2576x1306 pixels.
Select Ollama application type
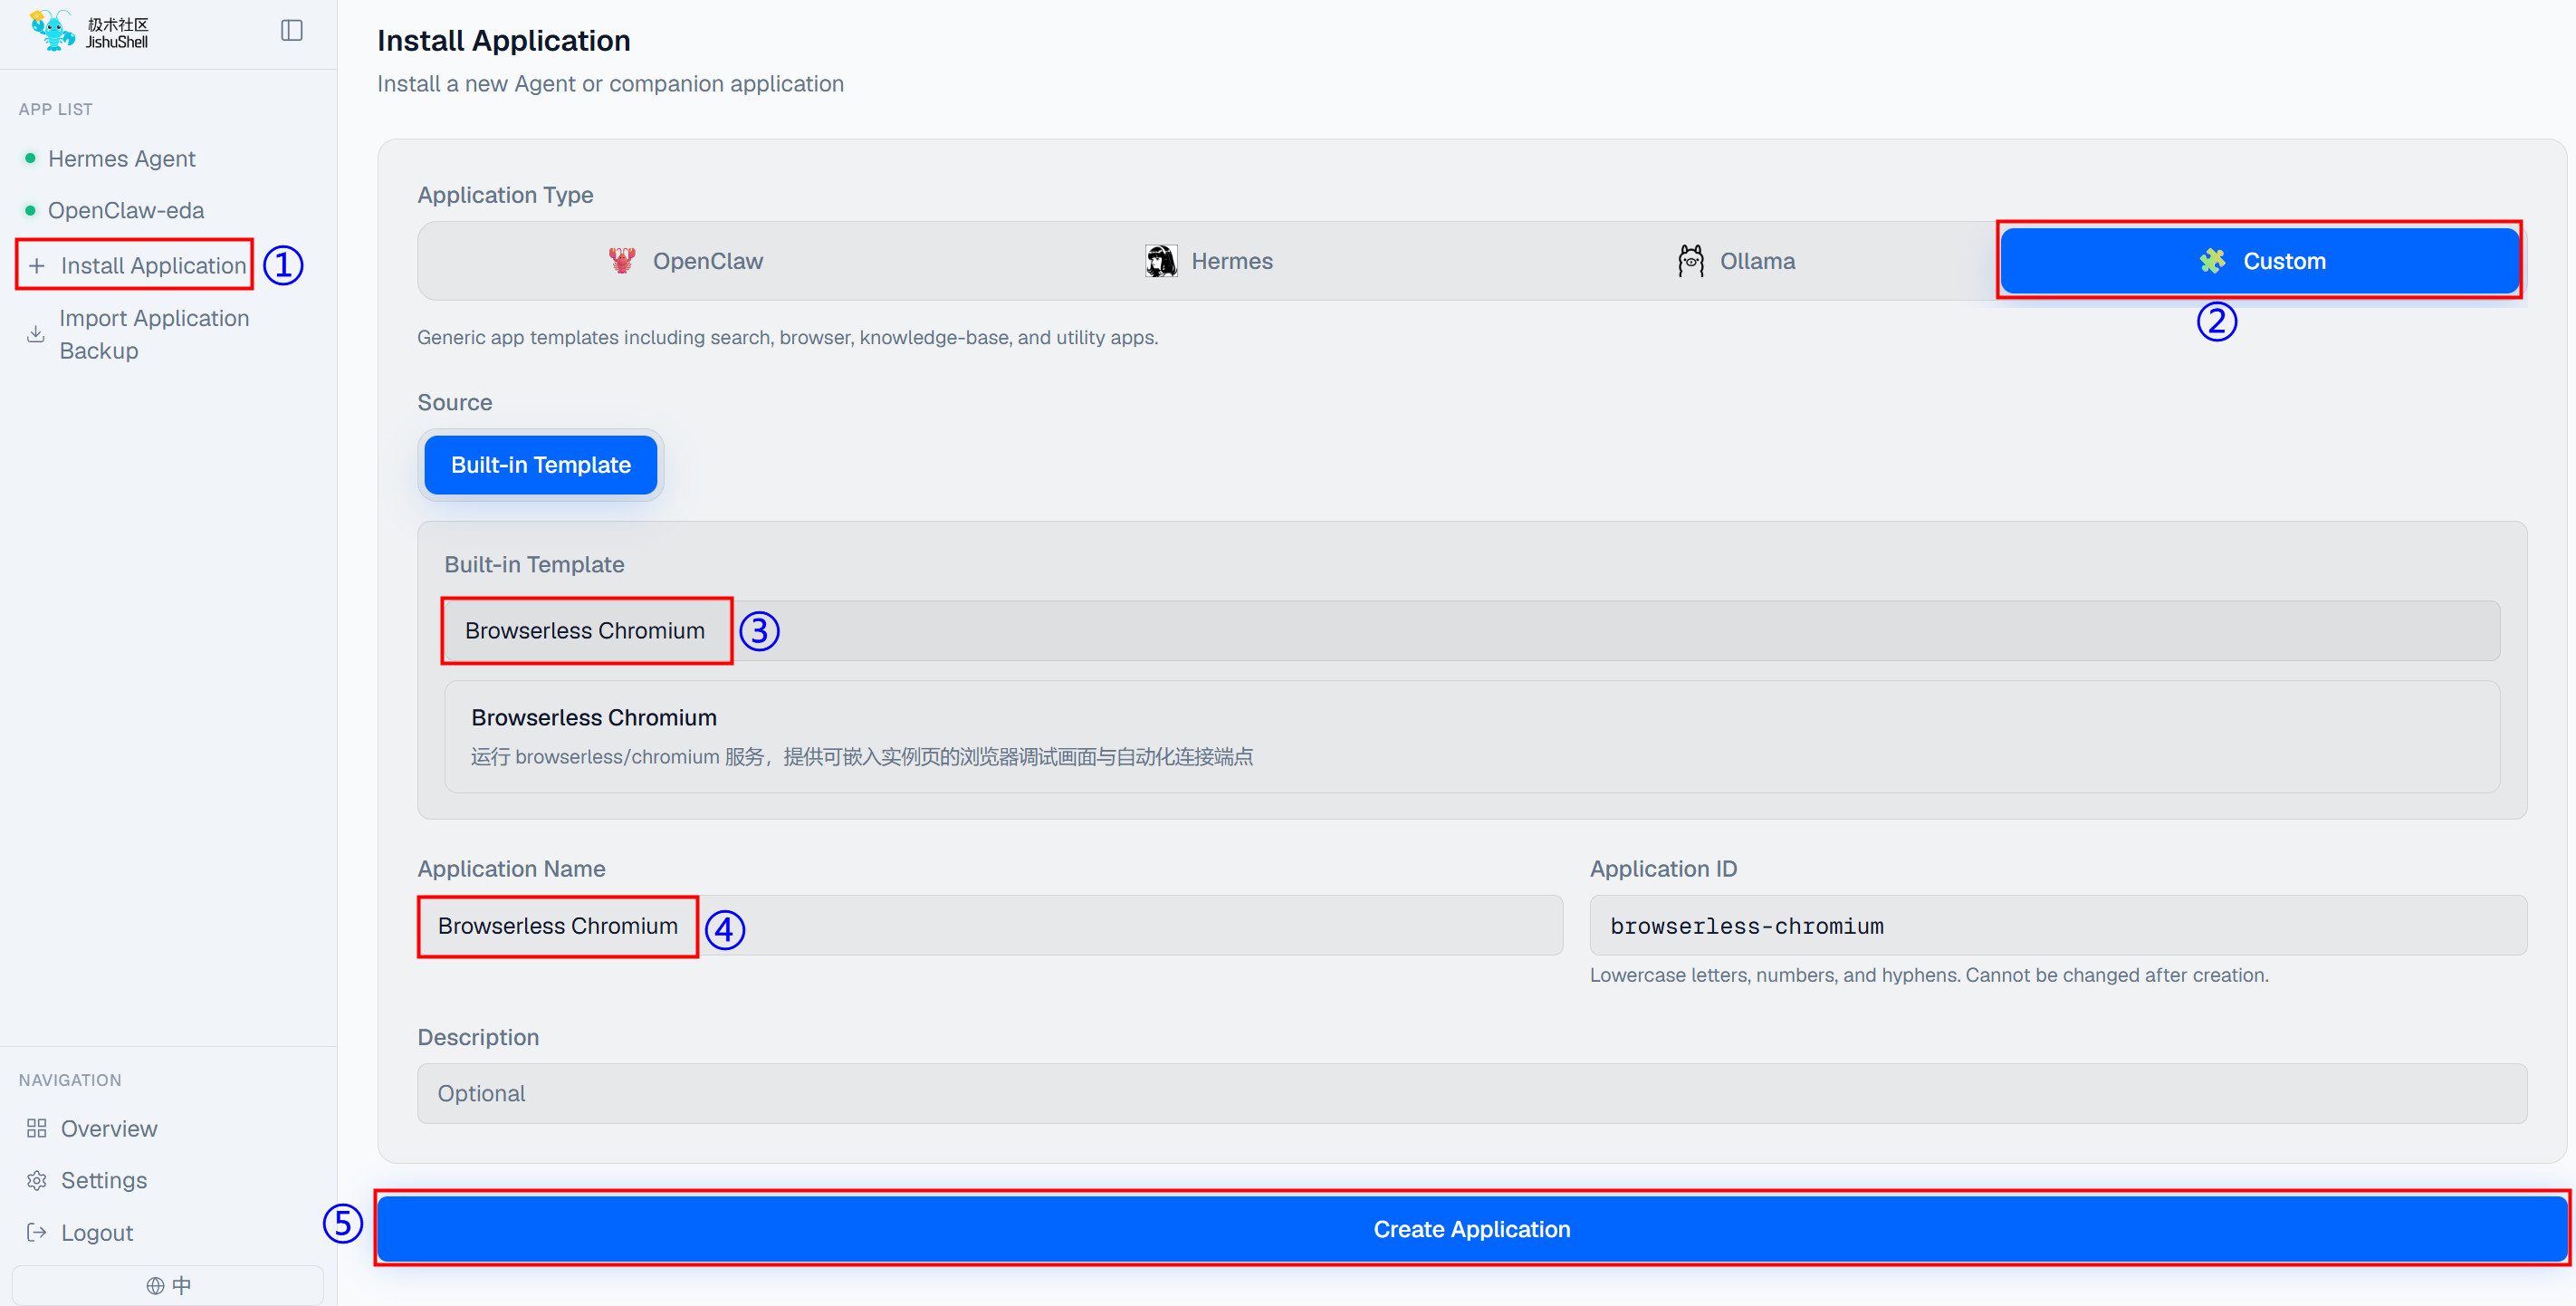(1736, 261)
